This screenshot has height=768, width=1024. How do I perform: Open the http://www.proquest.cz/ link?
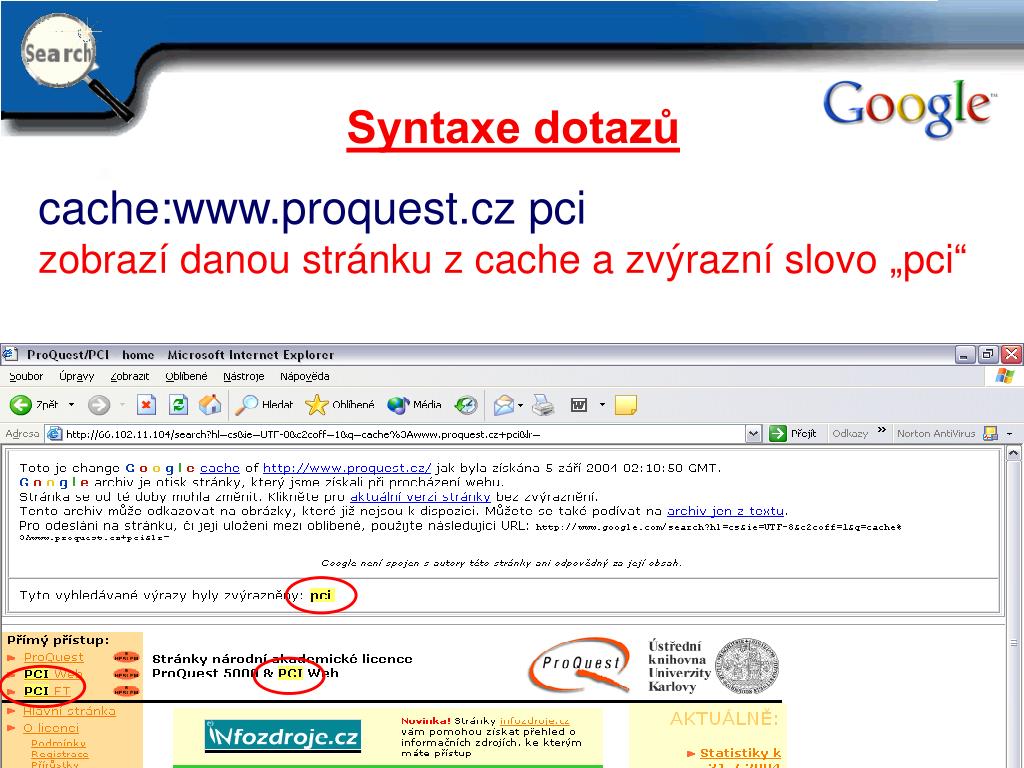tap(347, 468)
